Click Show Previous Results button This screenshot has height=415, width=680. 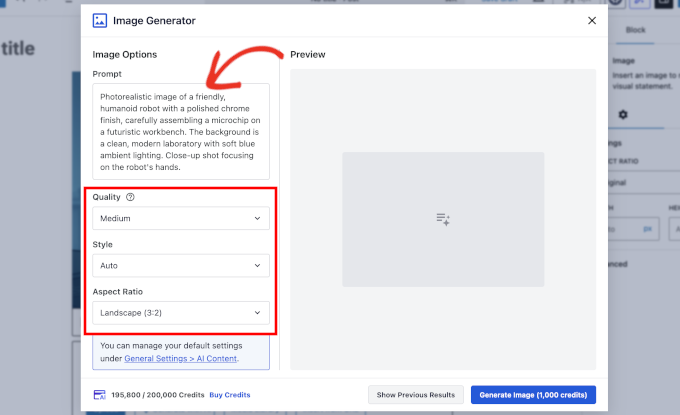point(415,395)
